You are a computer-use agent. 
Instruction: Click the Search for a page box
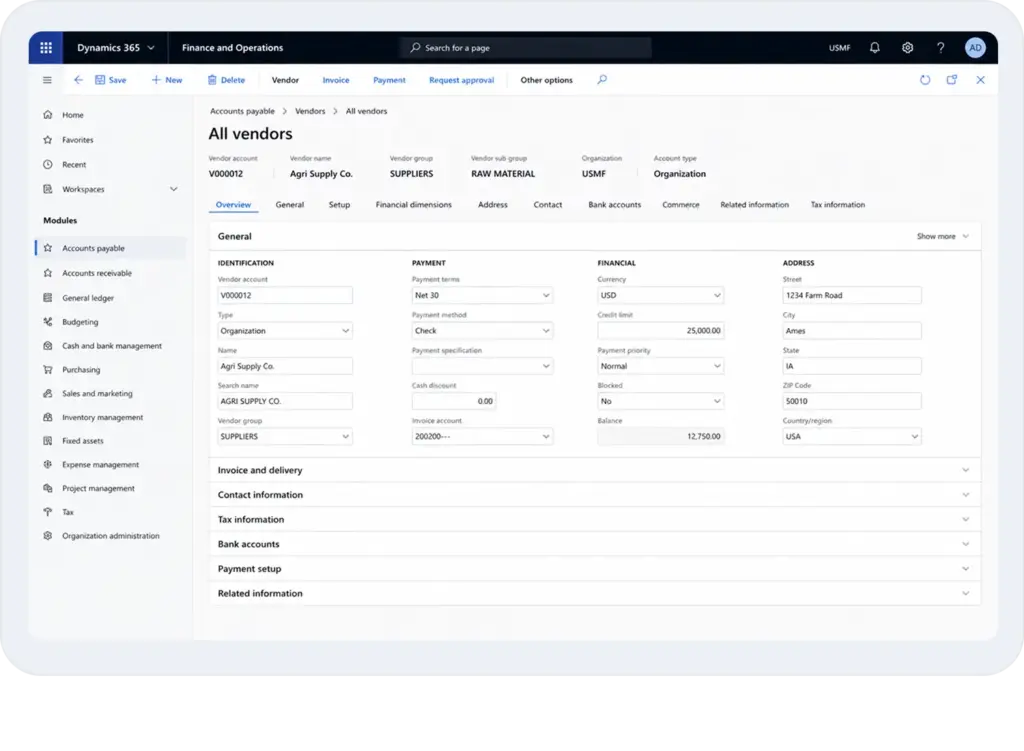526,48
